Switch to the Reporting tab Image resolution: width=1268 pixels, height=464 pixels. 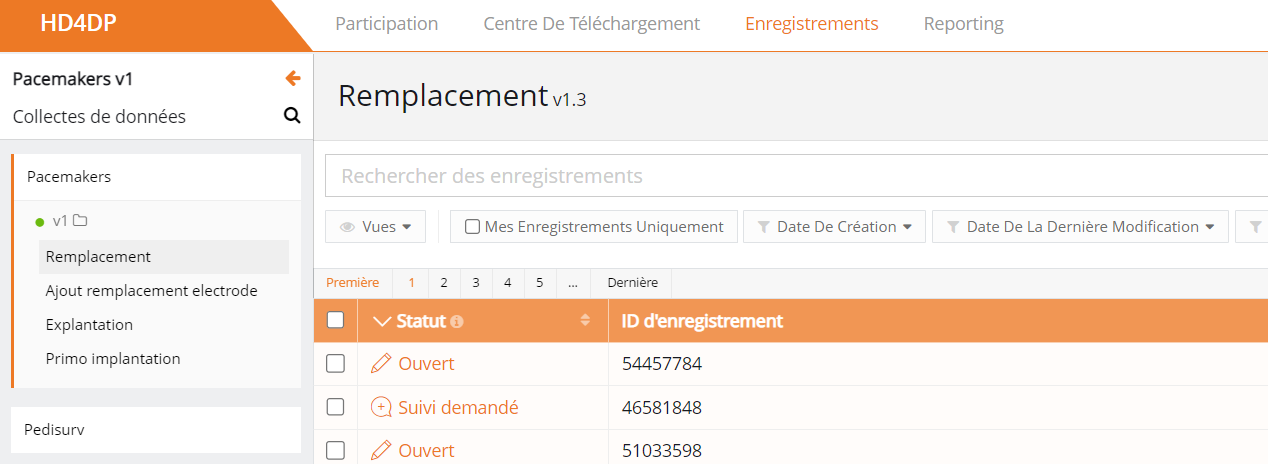click(x=963, y=24)
